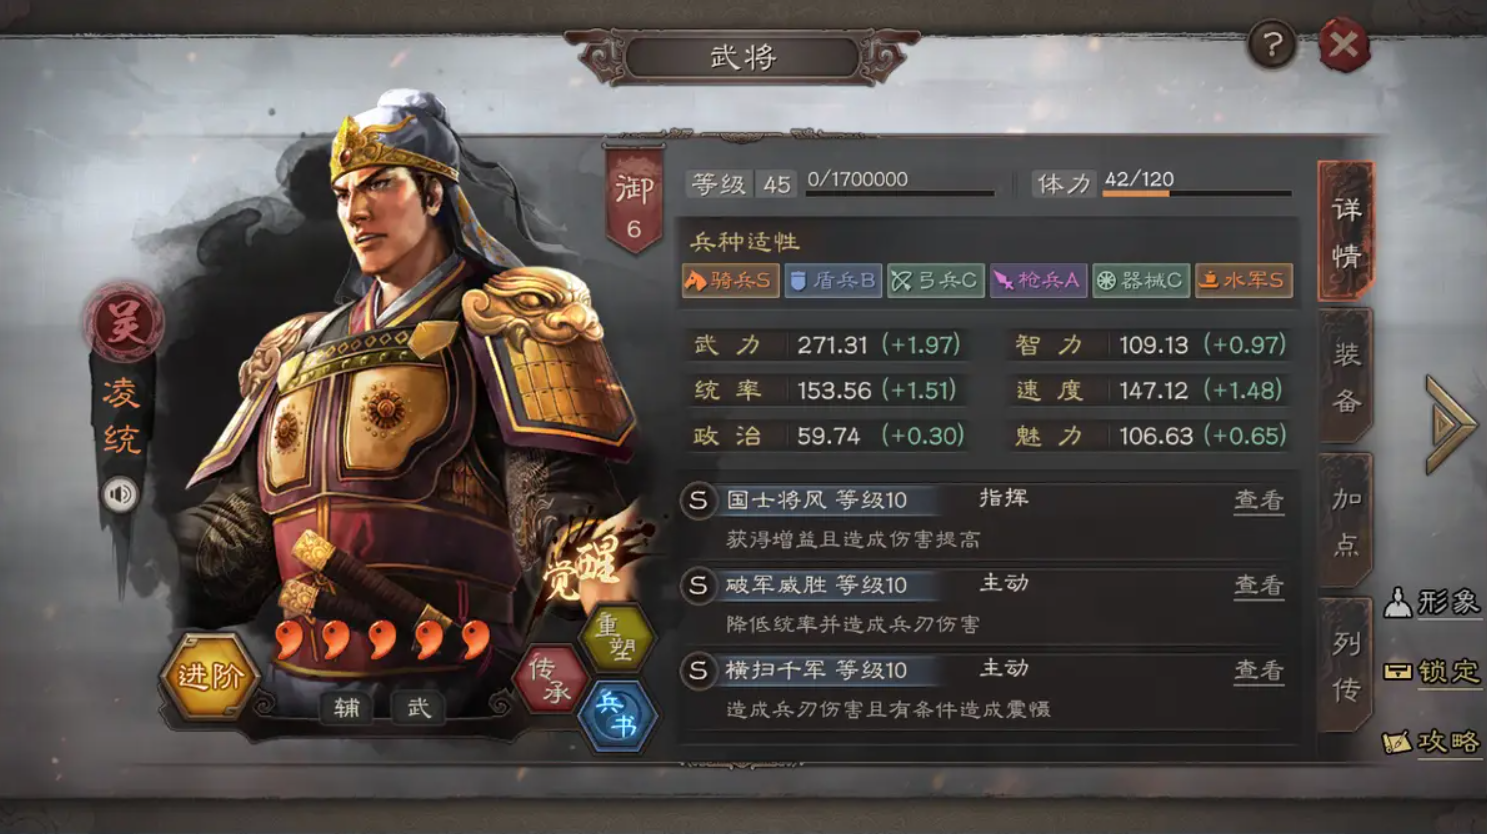This screenshot has width=1487, height=834.
Task: Select the 枪兵A troop aptitude icon
Action: click(x=1038, y=281)
